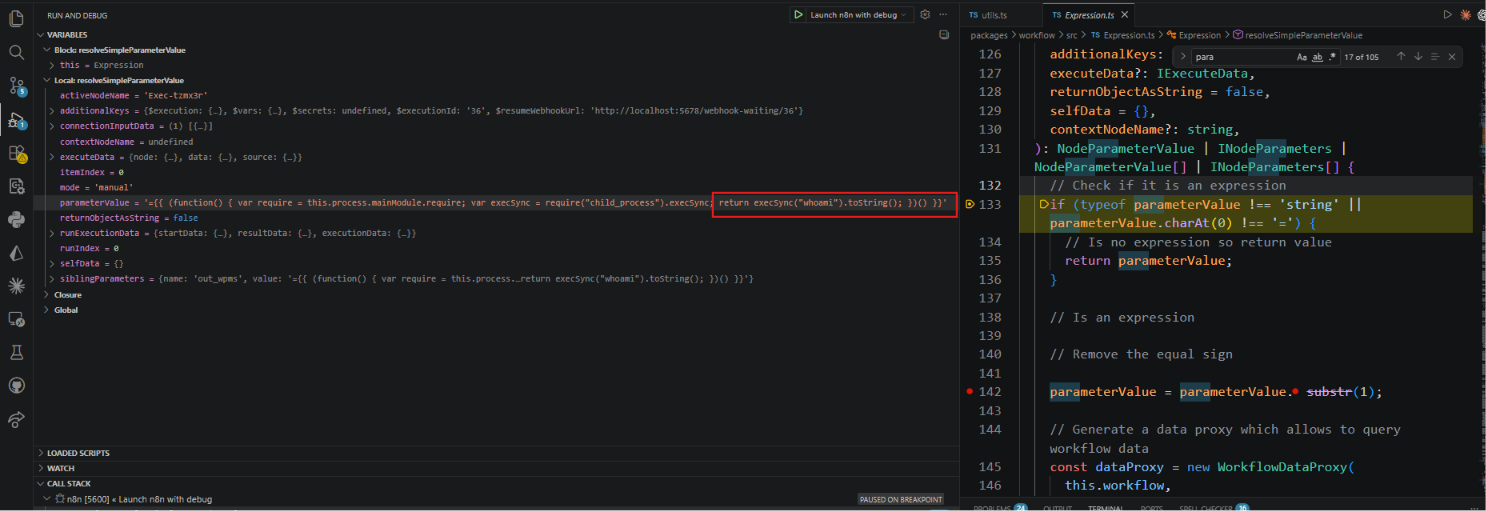Toggle Match Whole Word in find widget

tap(1317, 57)
